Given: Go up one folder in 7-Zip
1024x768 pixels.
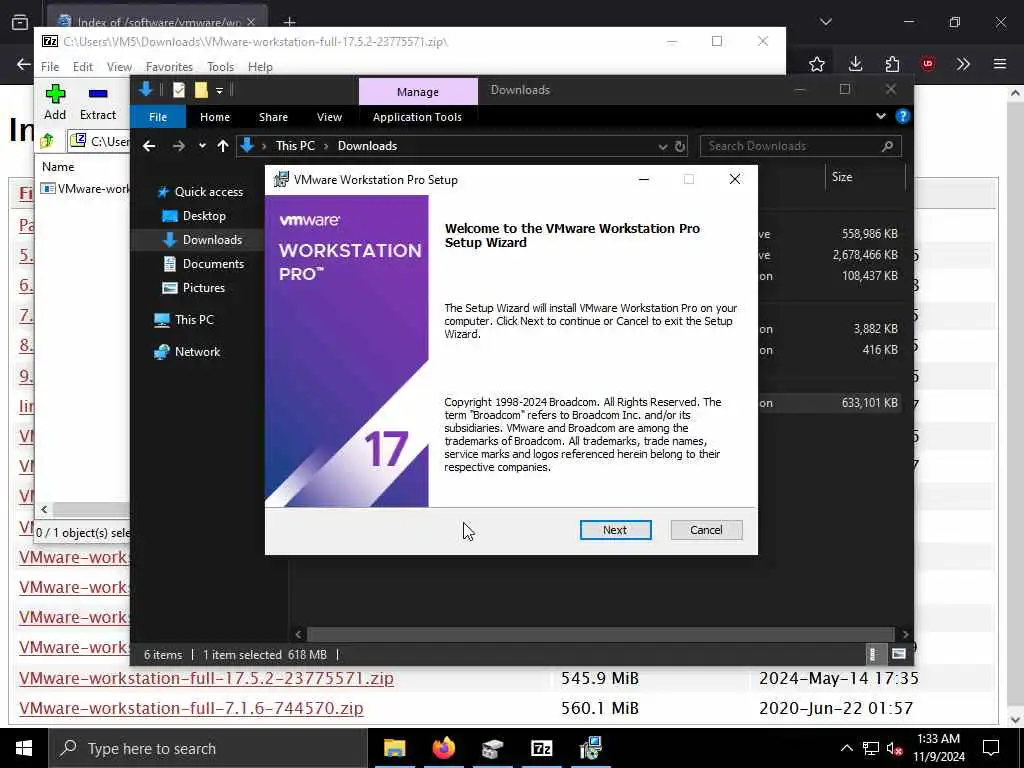Looking at the screenshot, I should [47, 140].
